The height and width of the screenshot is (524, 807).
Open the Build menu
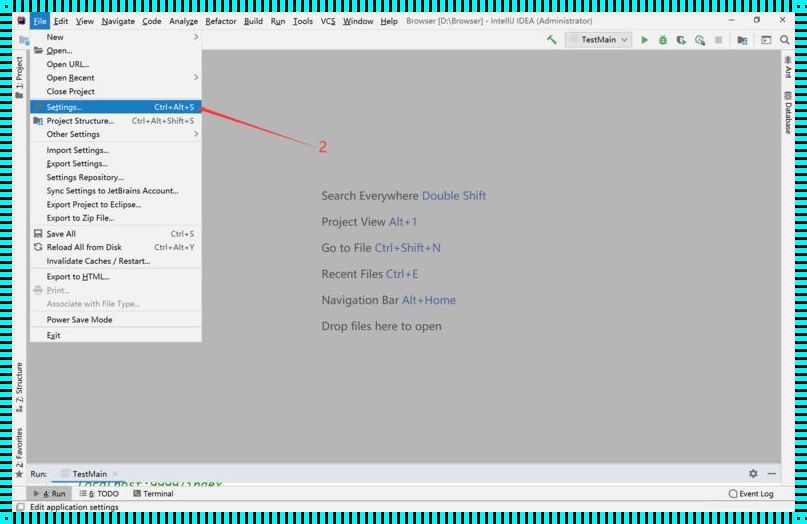[253, 21]
